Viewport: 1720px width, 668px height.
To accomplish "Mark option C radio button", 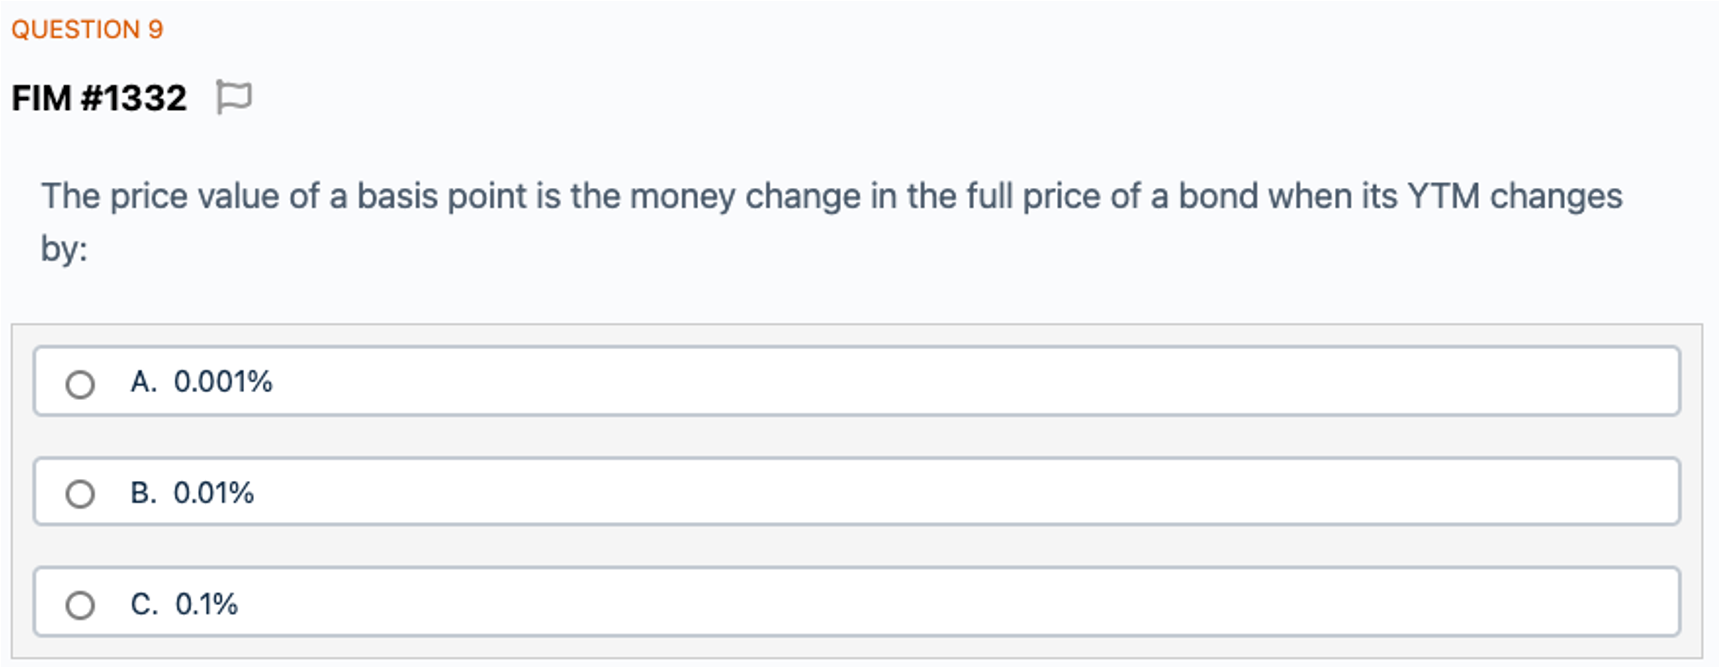I will (x=80, y=605).
